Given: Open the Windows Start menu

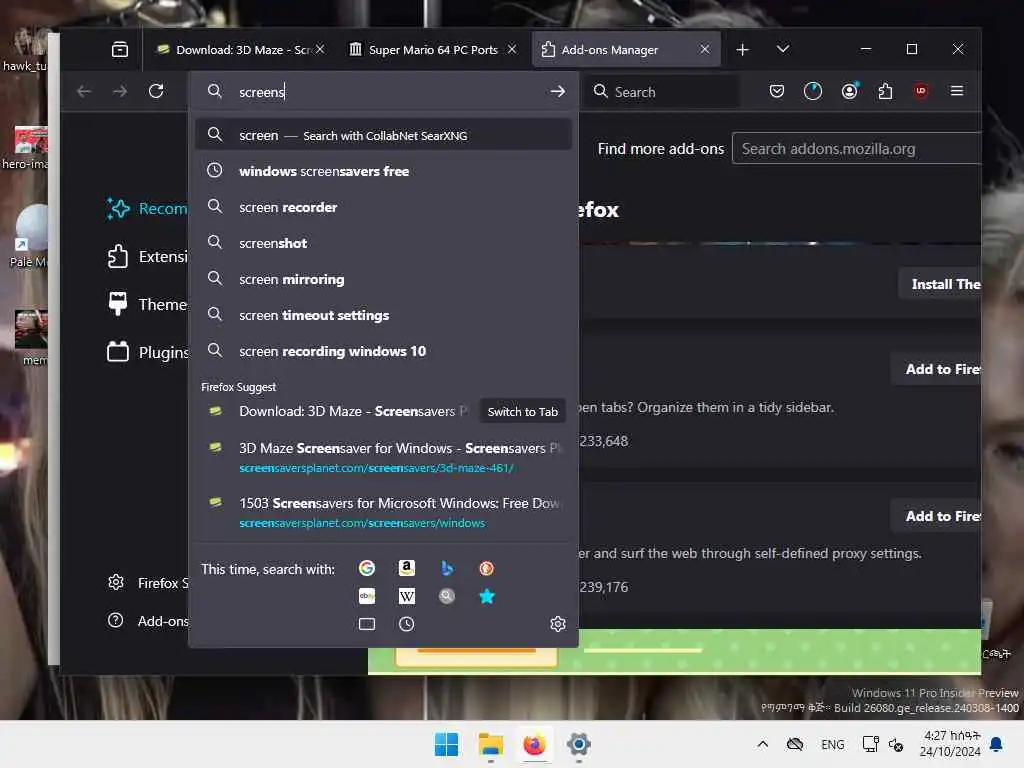Looking at the screenshot, I should coord(447,744).
